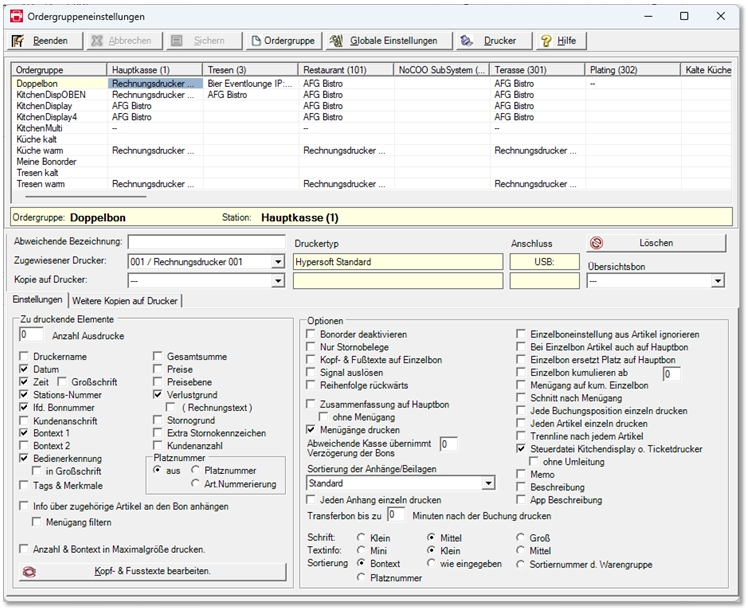Click the Kopf- & Fusstexte bearbeiten icon
The height and width of the screenshot is (612, 748).
click(x=31, y=571)
